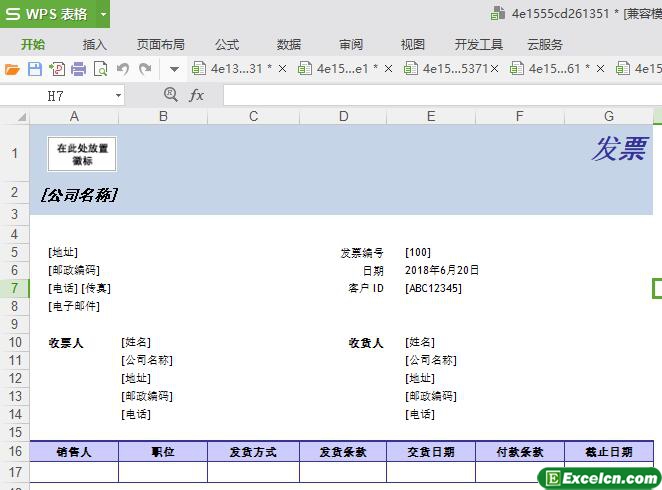Viewport: 662px width, 490px height.
Task: Click the Select All corner triangle
Action: click(21, 117)
